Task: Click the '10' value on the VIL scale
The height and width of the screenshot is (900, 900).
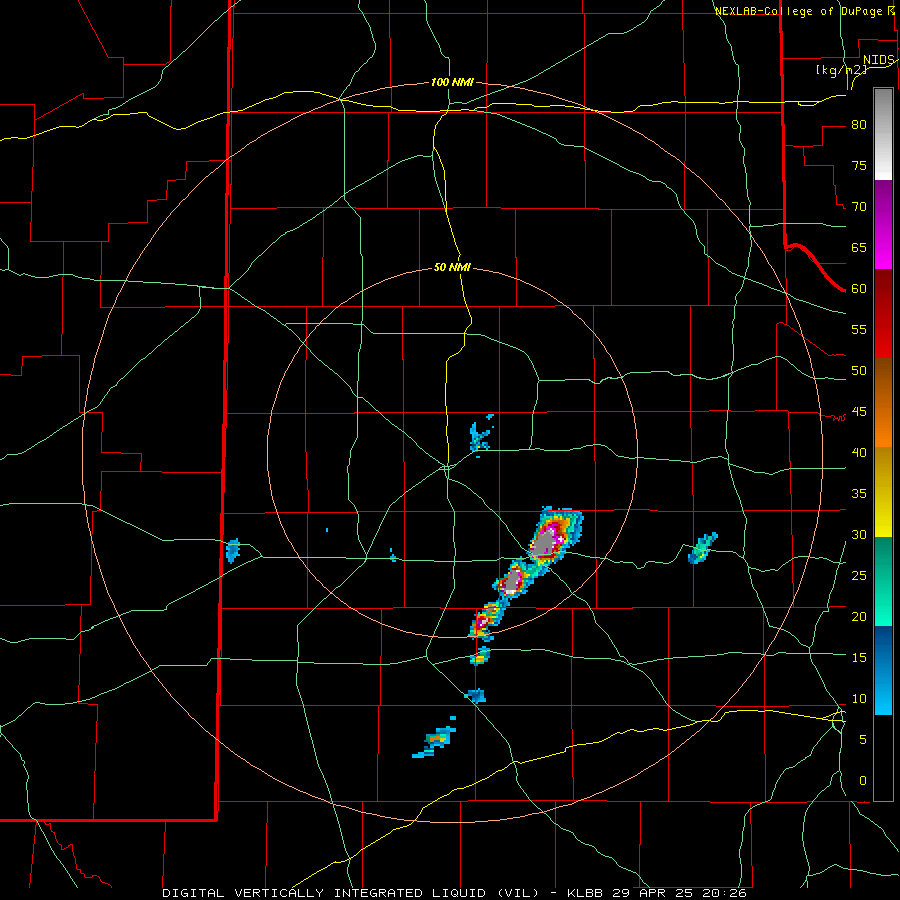Action: pos(859,699)
